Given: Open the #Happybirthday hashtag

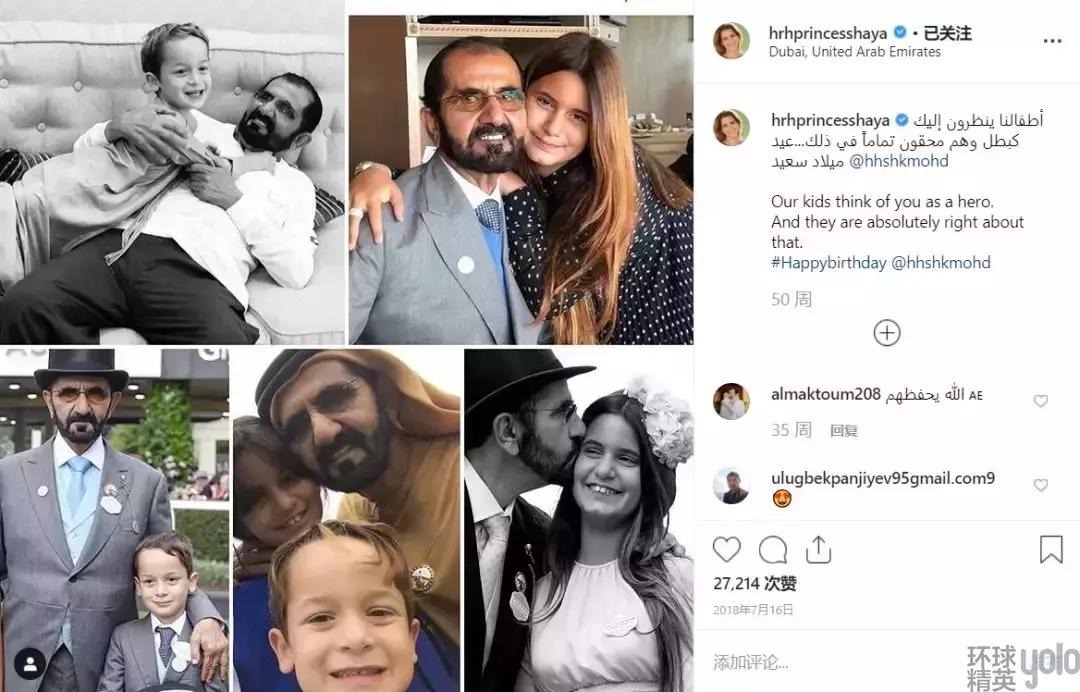Looking at the screenshot, I should (x=829, y=263).
